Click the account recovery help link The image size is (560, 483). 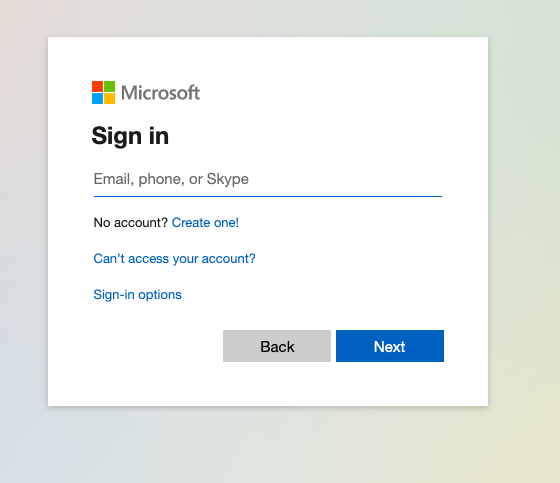click(174, 259)
